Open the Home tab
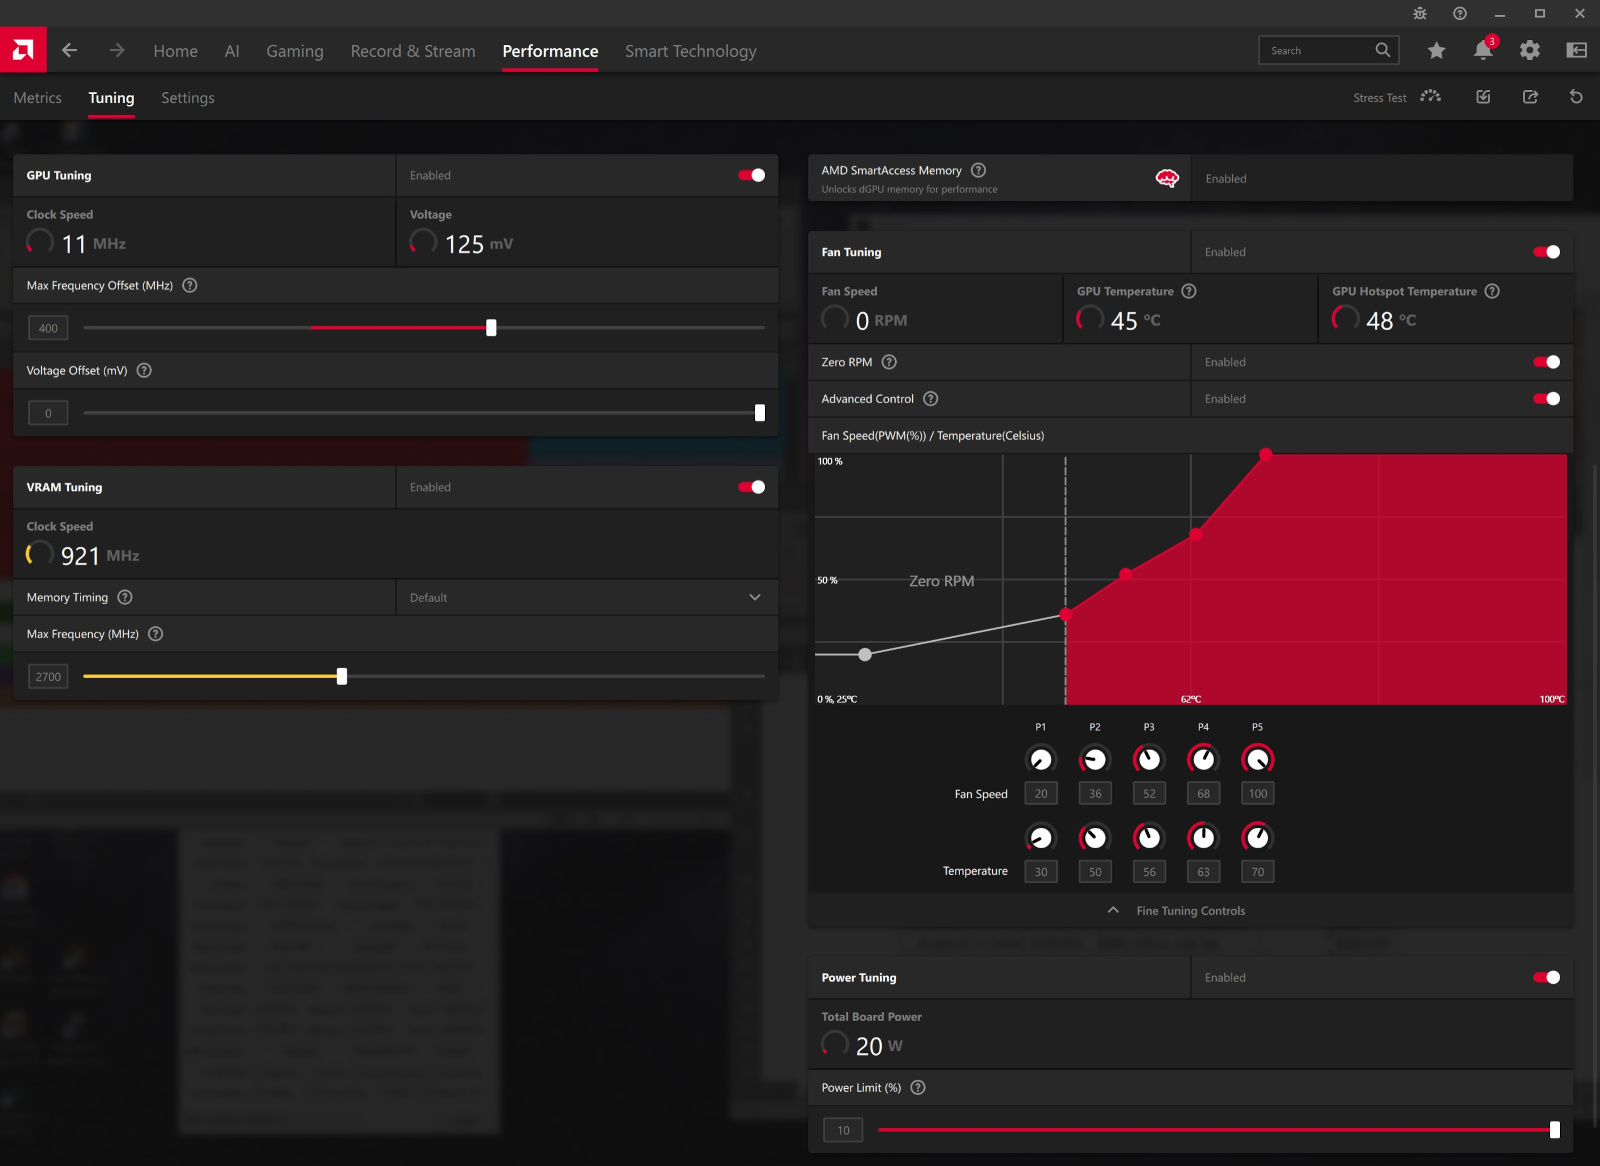Image resolution: width=1600 pixels, height=1166 pixels. tap(175, 51)
